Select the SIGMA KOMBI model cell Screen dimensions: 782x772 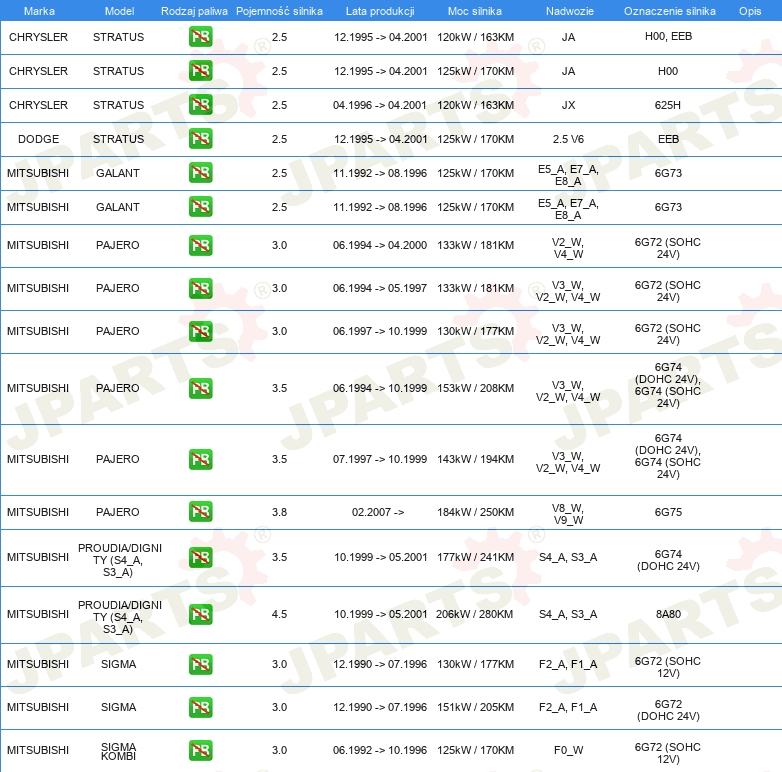118,751
